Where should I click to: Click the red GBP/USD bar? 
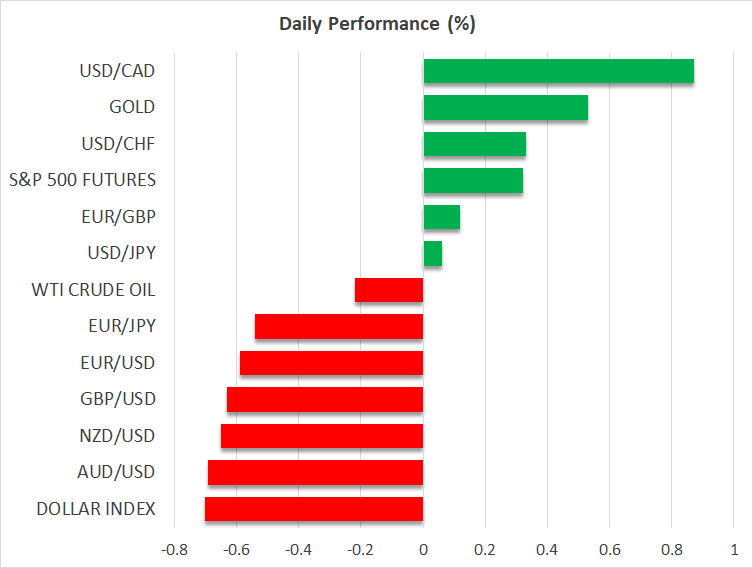(325, 400)
